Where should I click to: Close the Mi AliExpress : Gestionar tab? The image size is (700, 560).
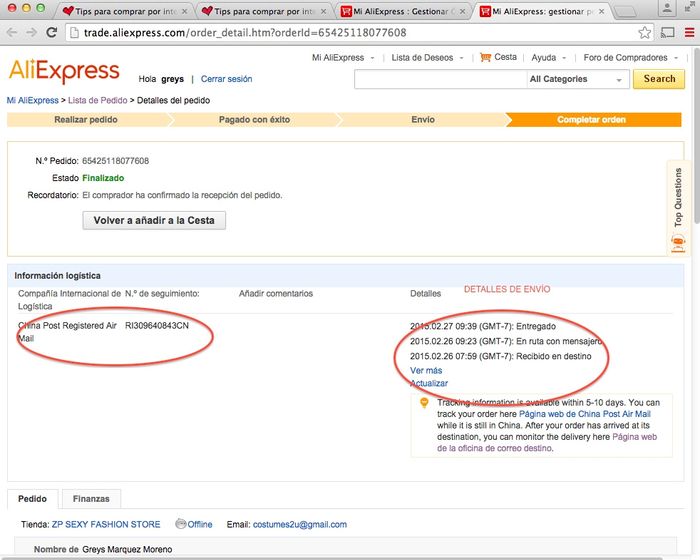tap(462, 12)
